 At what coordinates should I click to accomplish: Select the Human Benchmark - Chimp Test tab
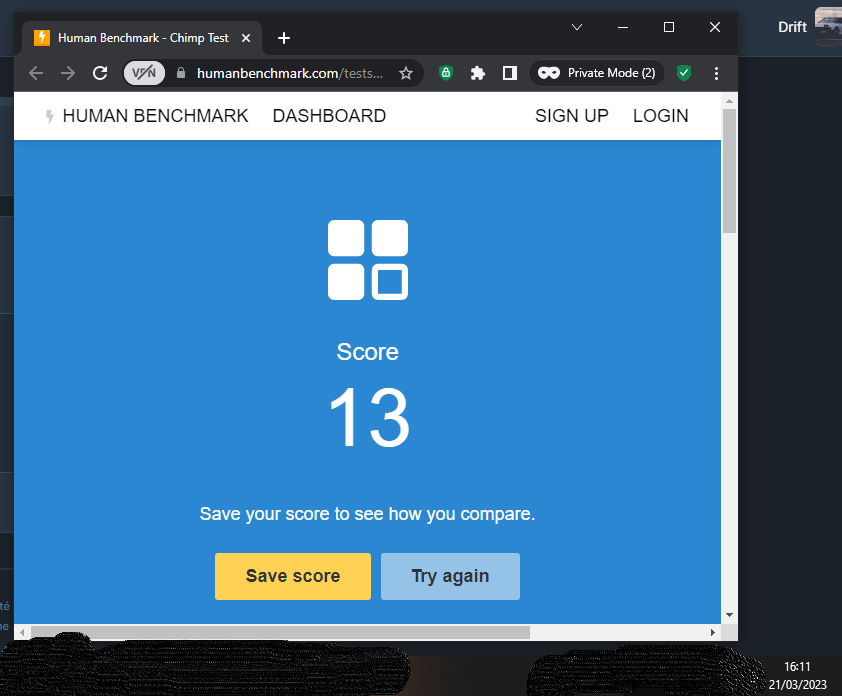[140, 38]
